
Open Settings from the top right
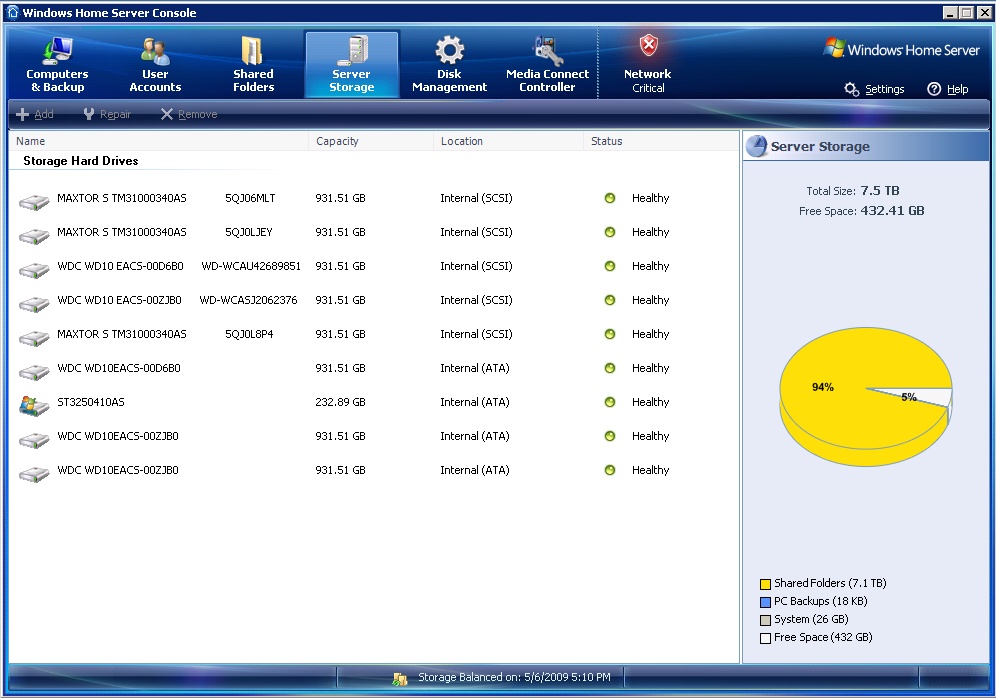875,89
